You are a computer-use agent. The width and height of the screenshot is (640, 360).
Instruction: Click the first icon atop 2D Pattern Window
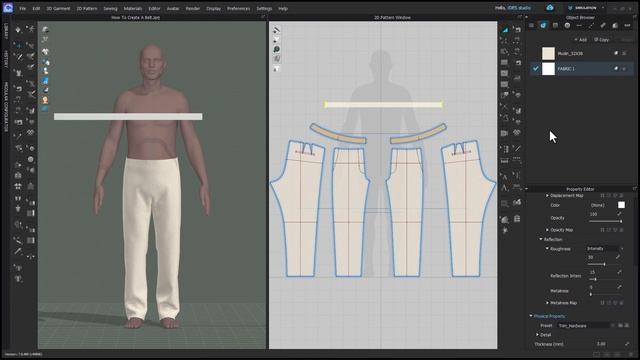pyautogui.click(x=276, y=30)
